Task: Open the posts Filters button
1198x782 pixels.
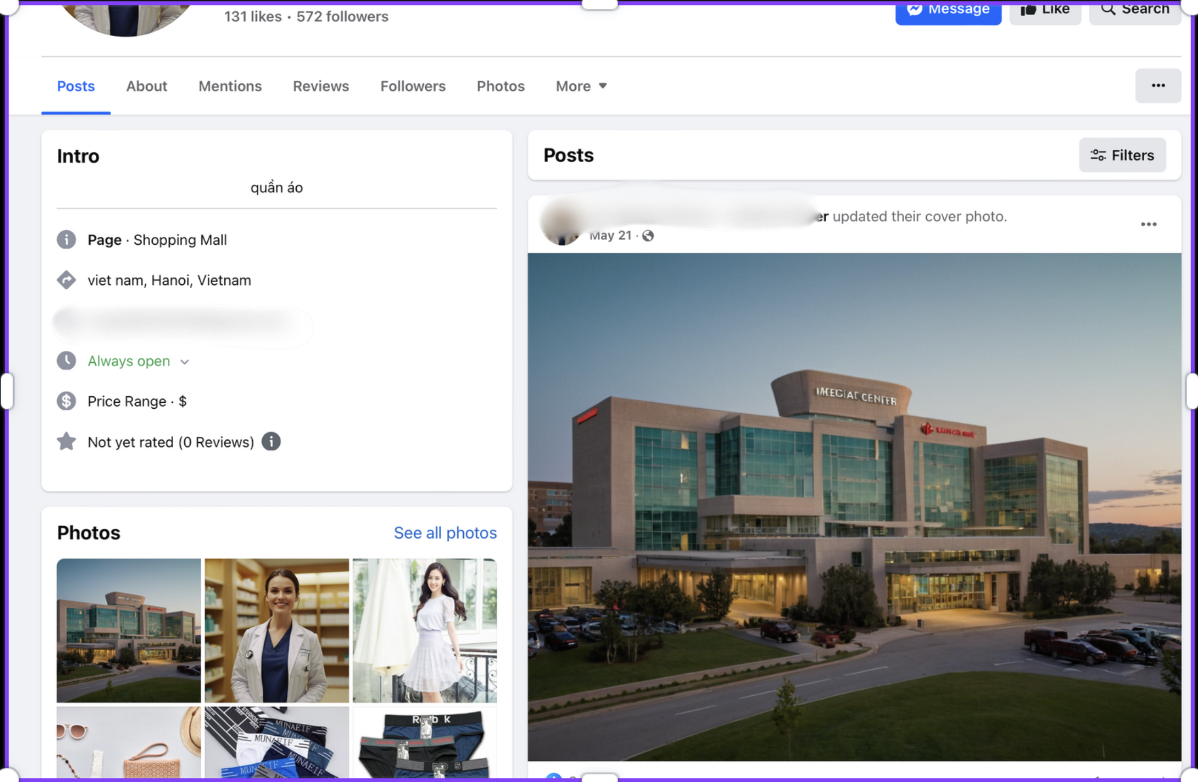Action: pyautogui.click(x=1122, y=155)
